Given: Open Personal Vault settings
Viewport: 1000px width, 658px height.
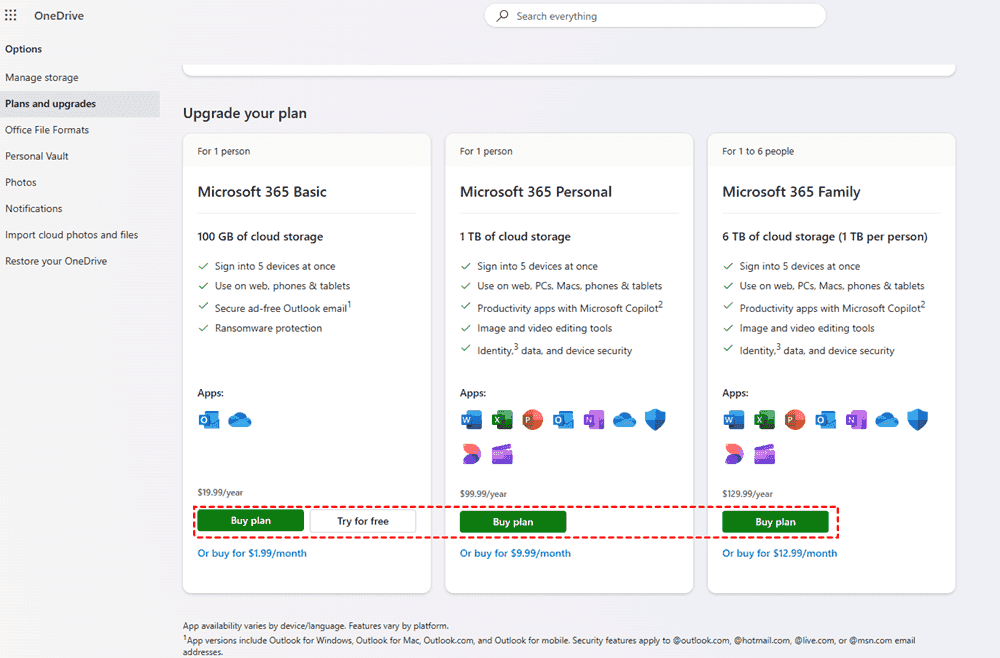Looking at the screenshot, I should [80, 156].
